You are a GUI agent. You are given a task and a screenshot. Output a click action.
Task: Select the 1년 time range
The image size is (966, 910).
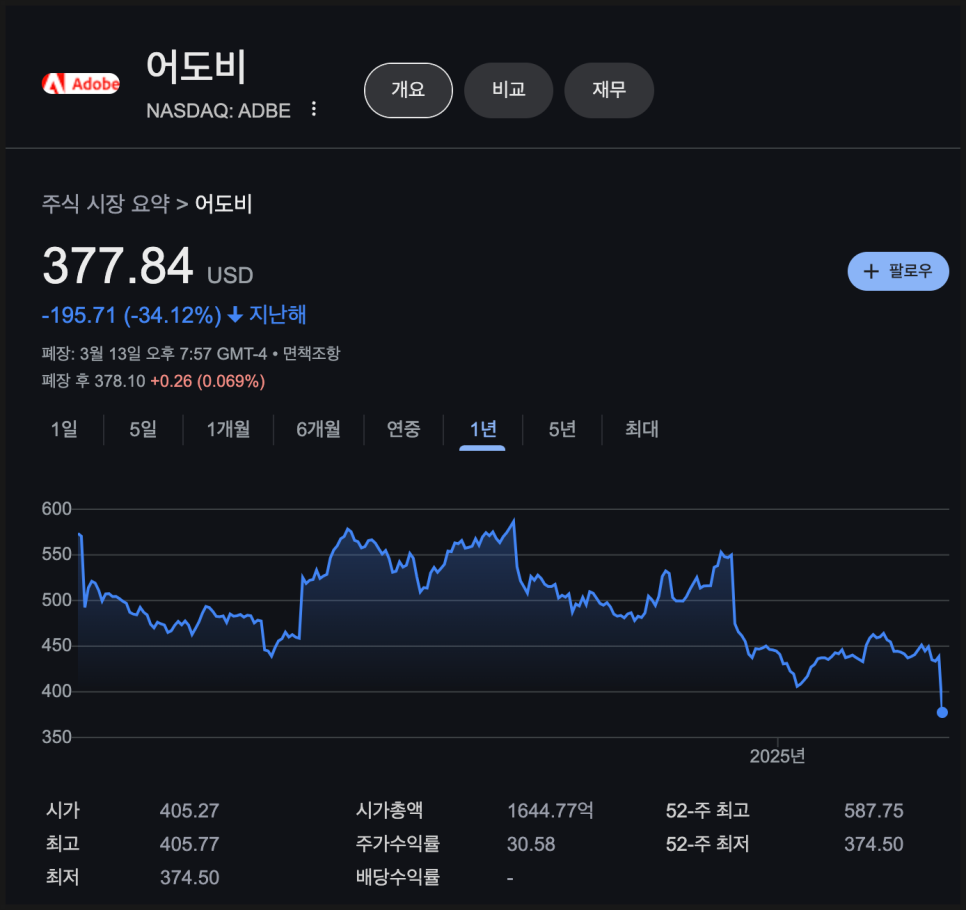click(x=483, y=429)
